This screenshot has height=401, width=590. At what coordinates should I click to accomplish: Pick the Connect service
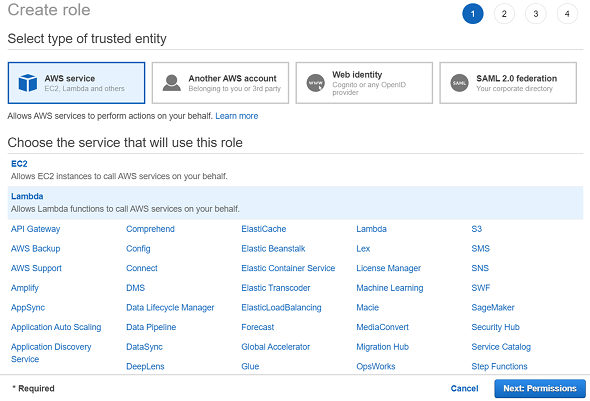click(142, 268)
